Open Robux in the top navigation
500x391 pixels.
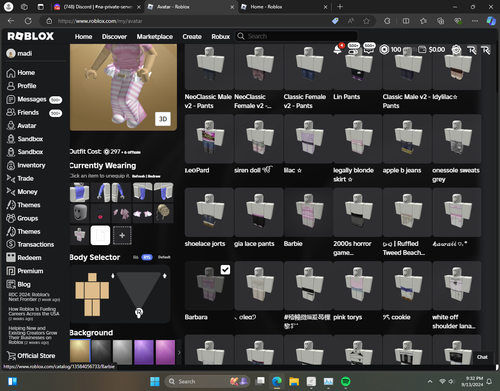(x=221, y=36)
